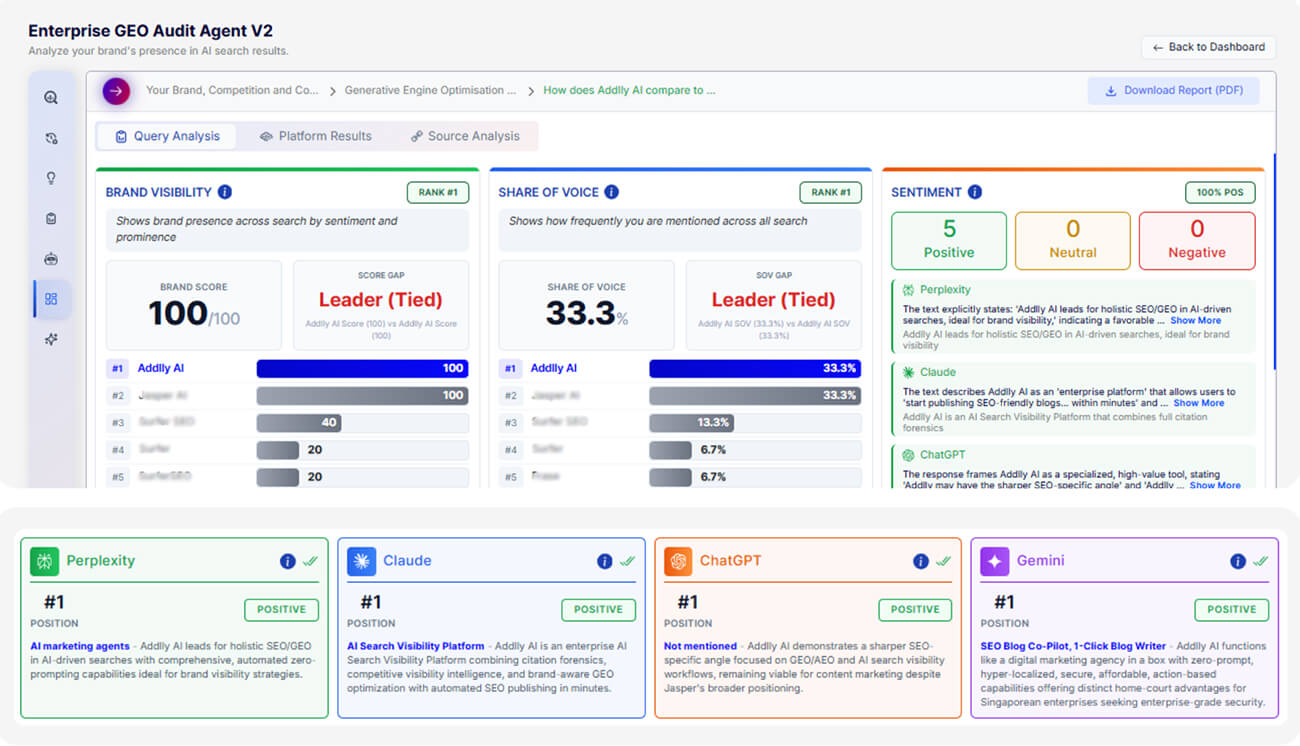Click the ChatGPT logo icon in bottom card
This screenshot has width=1300, height=746.
(678, 561)
